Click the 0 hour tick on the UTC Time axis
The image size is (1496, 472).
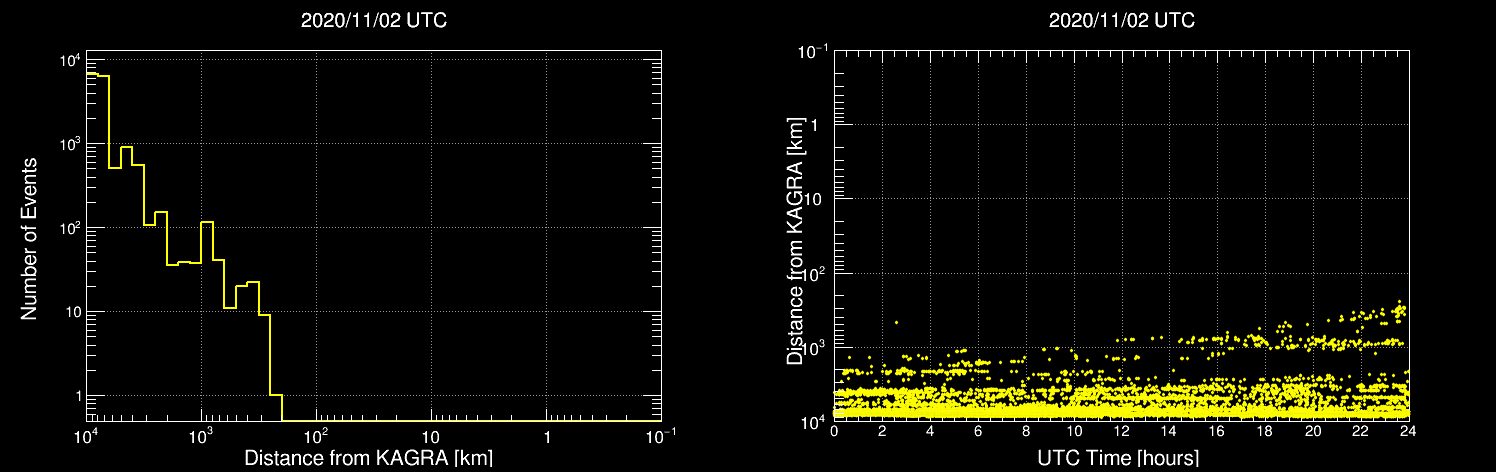pyautogui.click(x=834, y=431)
